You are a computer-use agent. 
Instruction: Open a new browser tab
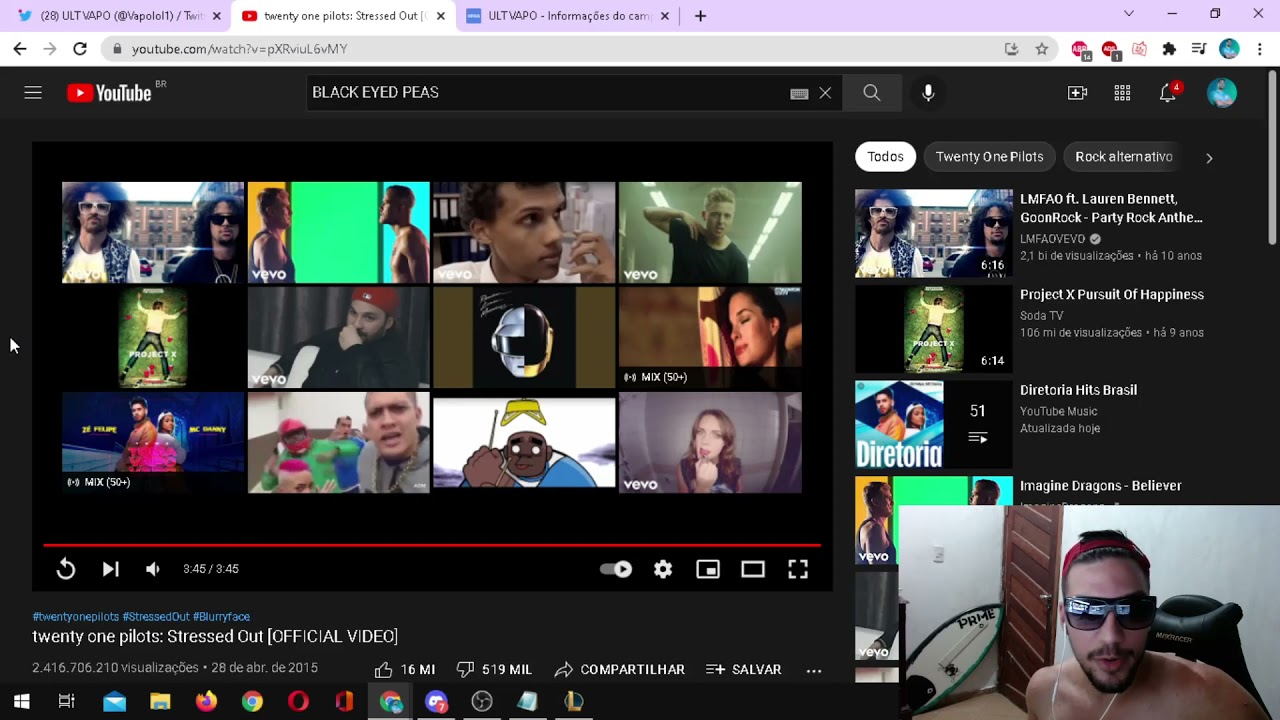point(700,16)
